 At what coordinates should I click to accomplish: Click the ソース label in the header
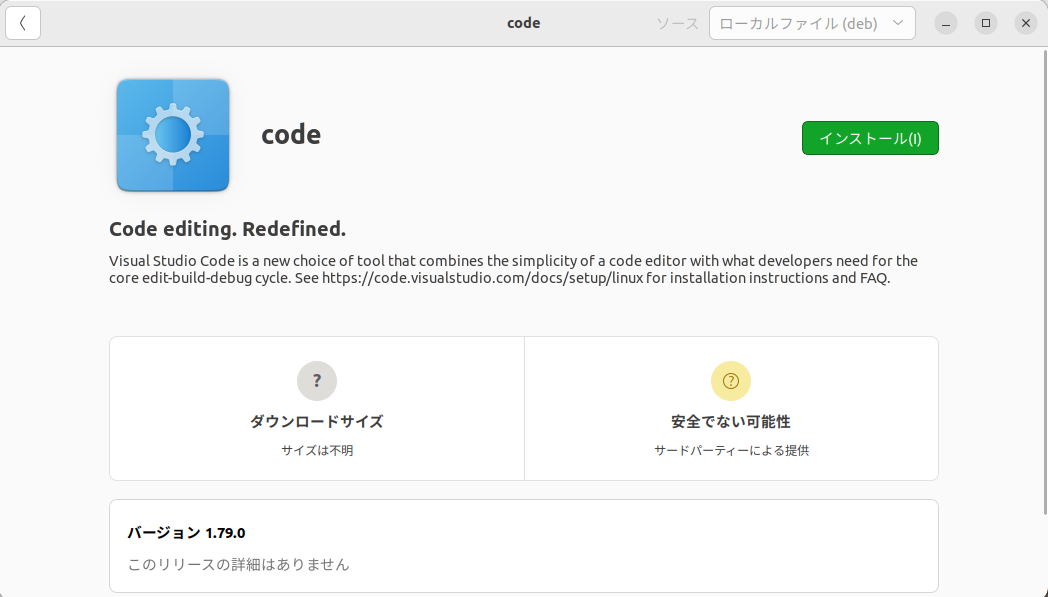pos(677,23)
